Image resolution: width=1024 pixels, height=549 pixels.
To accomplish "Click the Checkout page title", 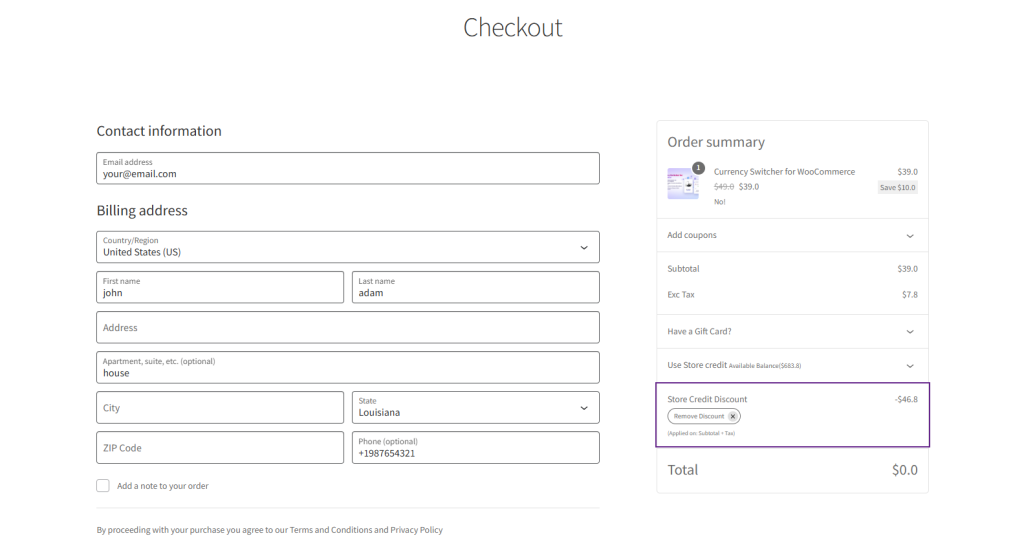I will pos(513,27).
